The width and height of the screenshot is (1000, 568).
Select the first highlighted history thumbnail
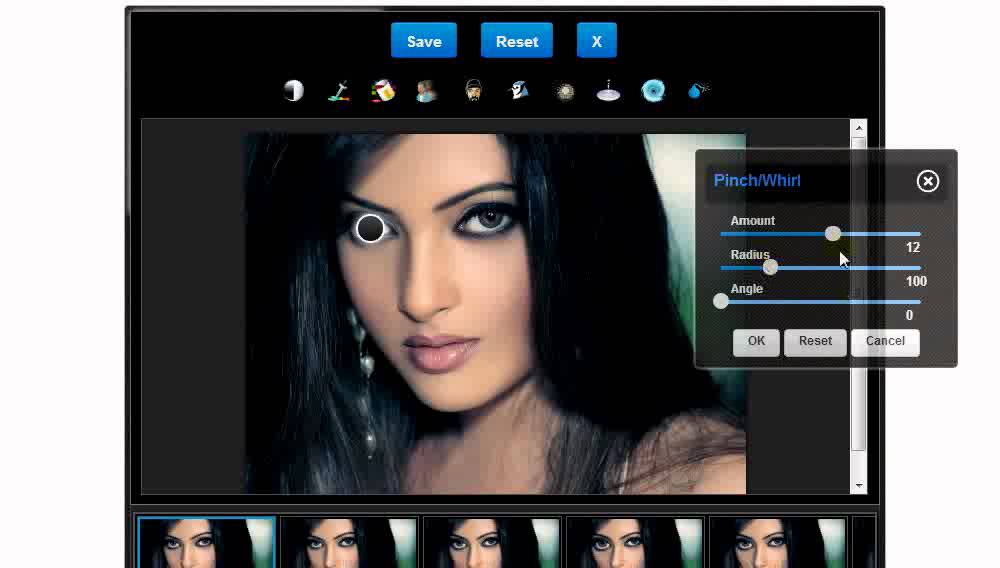tap(206, 543)
